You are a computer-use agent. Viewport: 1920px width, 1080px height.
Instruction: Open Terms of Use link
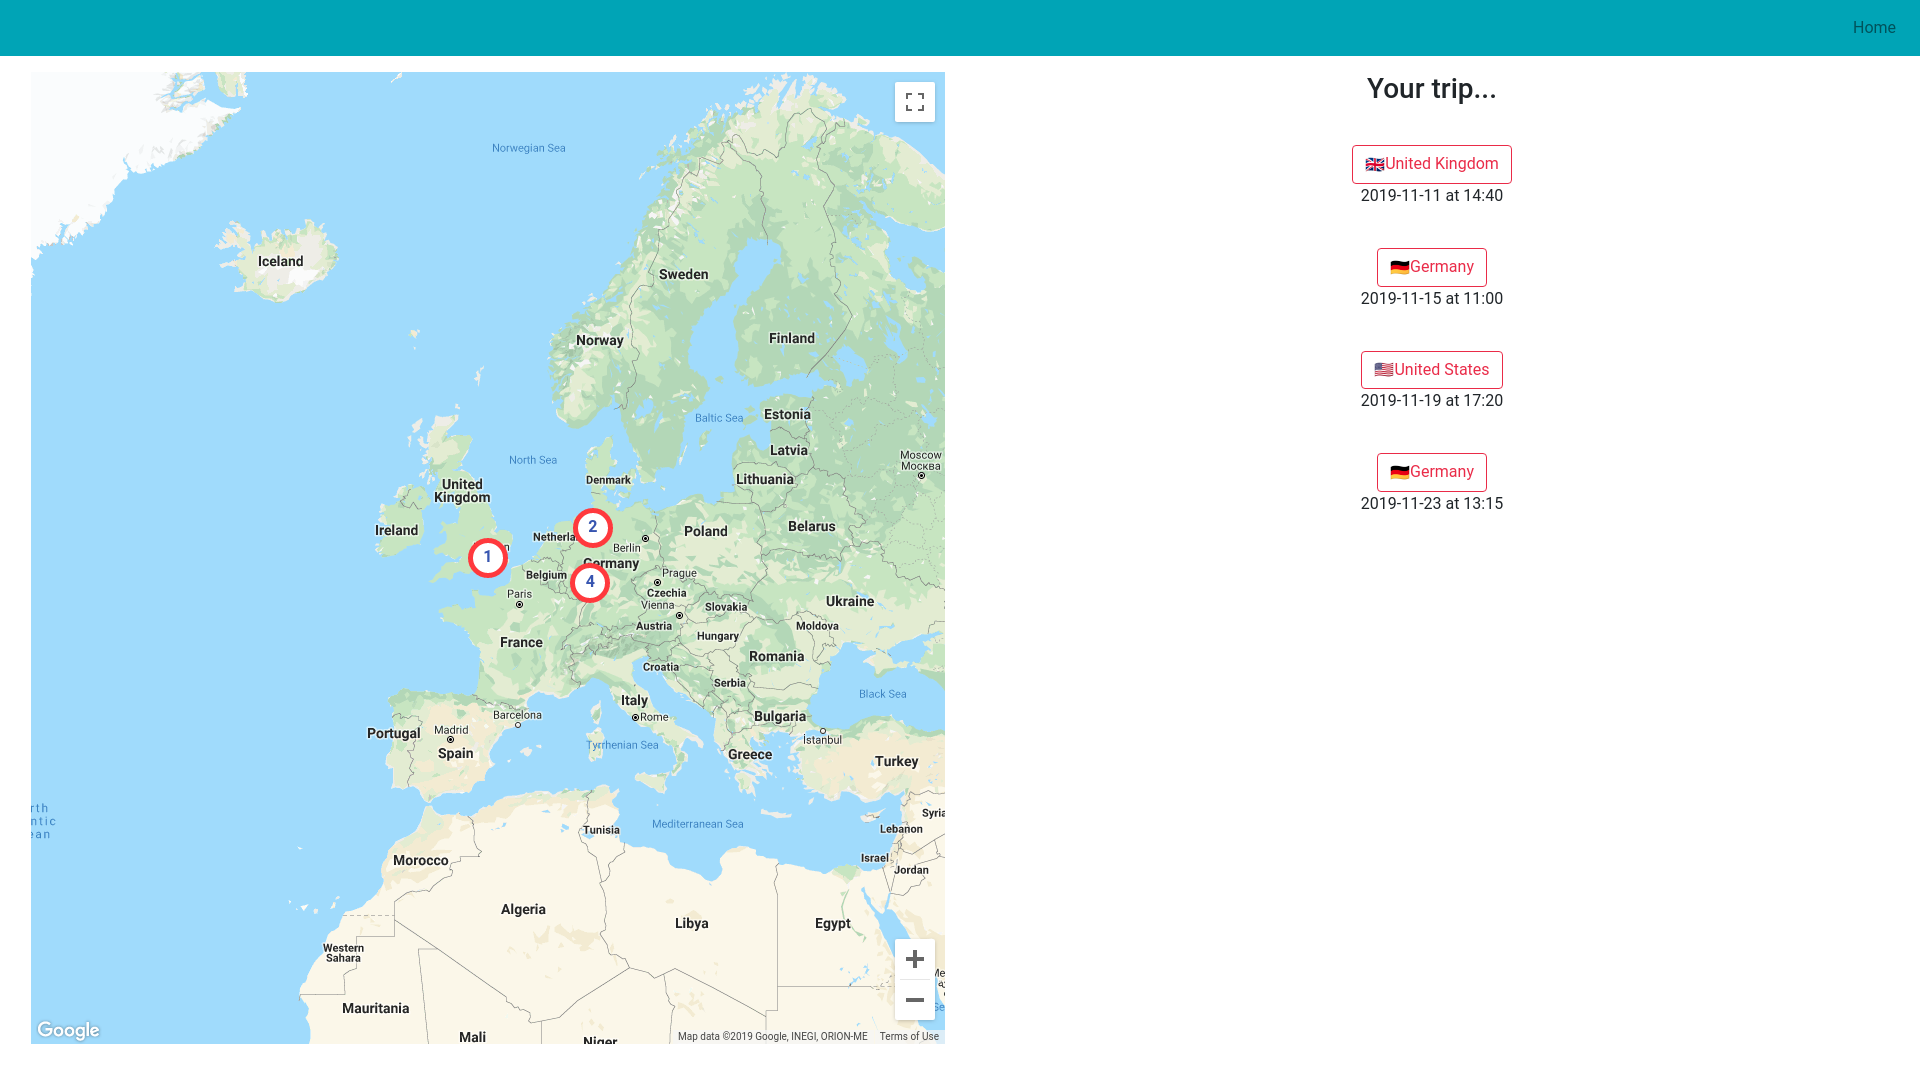click(909, 1037)
